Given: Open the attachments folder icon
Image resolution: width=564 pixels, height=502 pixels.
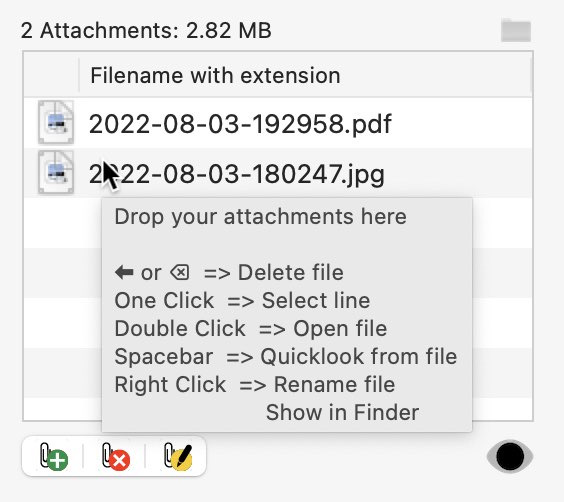Looking at the screenshot, I should click(516, 30).
